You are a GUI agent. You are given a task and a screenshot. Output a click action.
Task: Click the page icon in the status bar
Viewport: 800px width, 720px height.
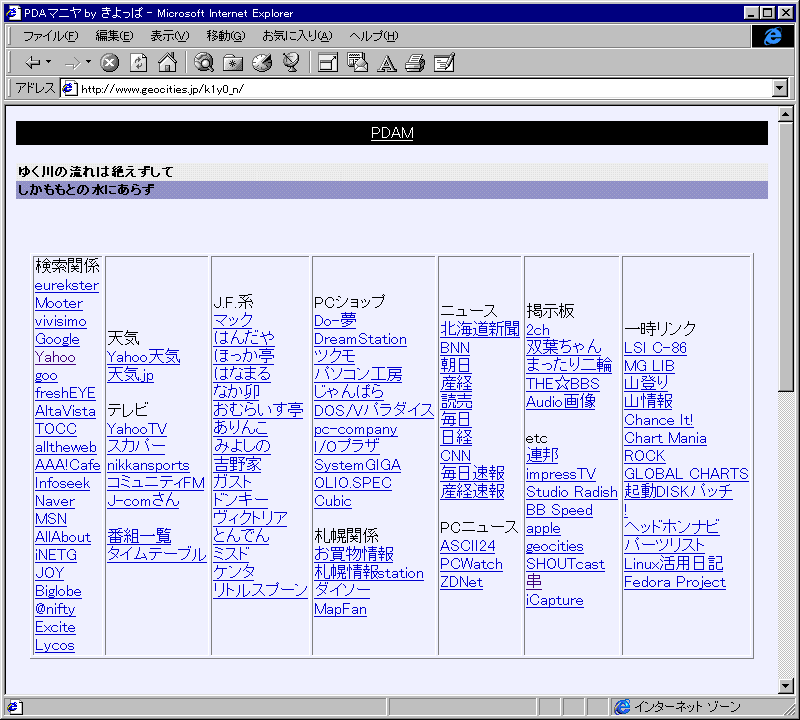click(14, 707)
